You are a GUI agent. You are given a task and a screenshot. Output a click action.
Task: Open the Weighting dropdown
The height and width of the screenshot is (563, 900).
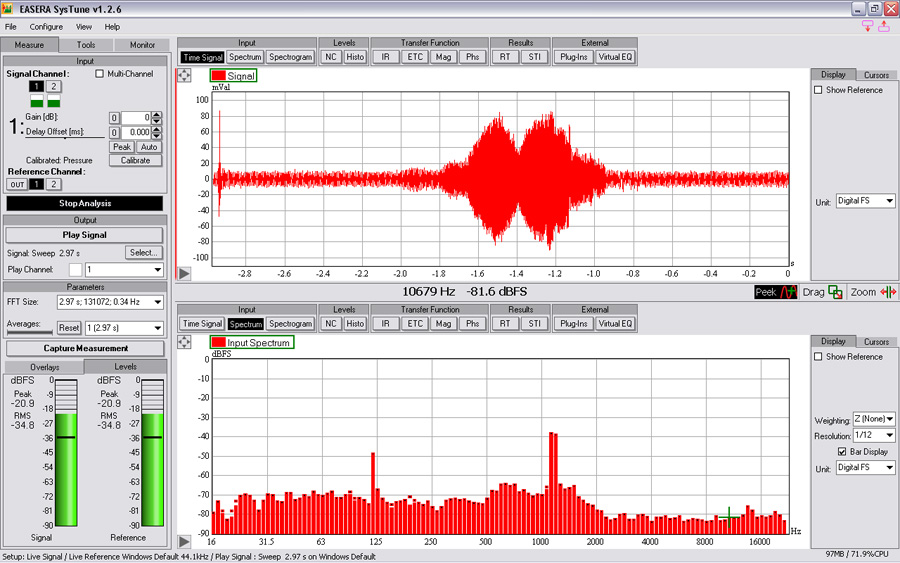874,419
